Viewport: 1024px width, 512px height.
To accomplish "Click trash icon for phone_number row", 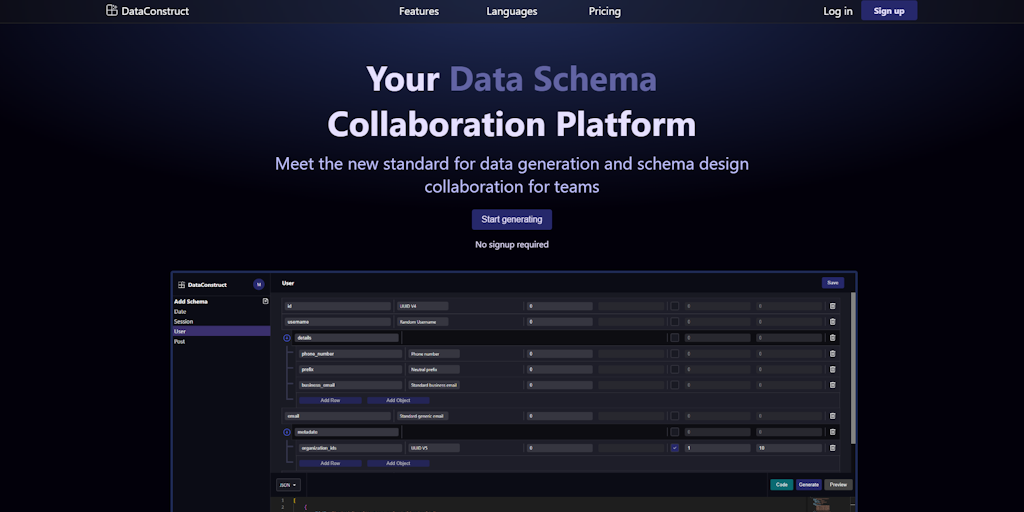I will [832, 354].
